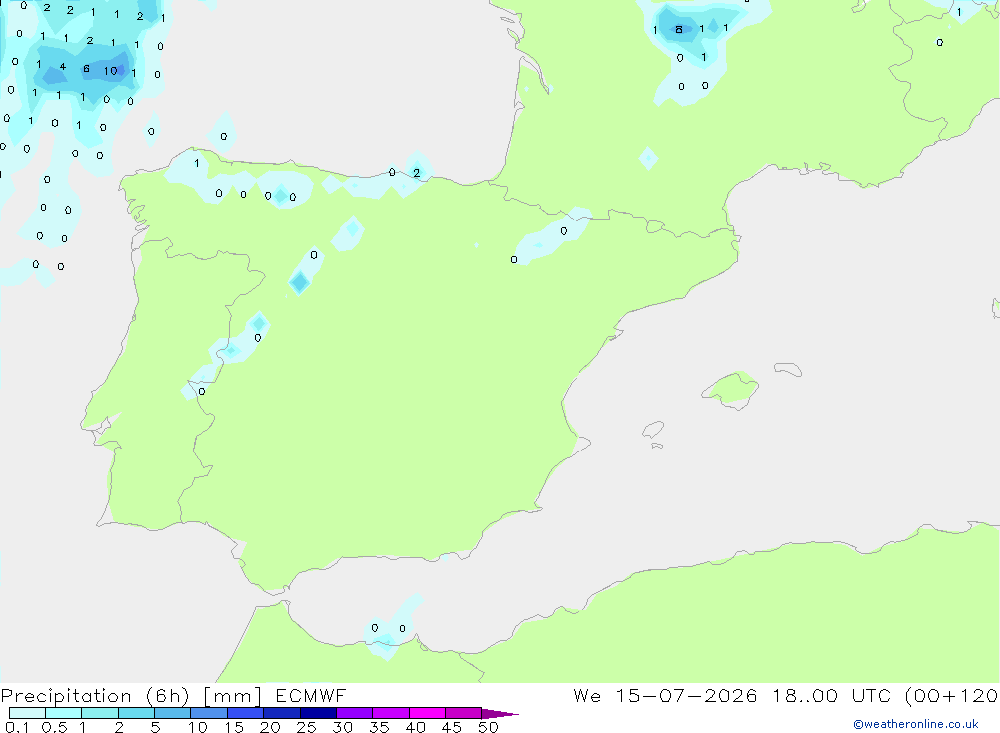Viewport: 1000px width, 733px height.
Task: Click the legend label '0.1'
Action: click(x=17, y=727)
